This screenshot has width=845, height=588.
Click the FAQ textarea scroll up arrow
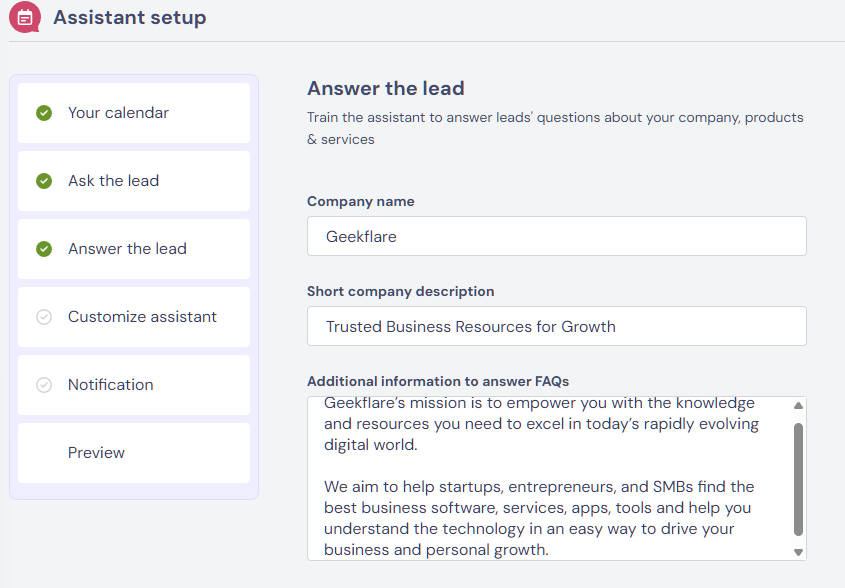[x=799, y=405]
